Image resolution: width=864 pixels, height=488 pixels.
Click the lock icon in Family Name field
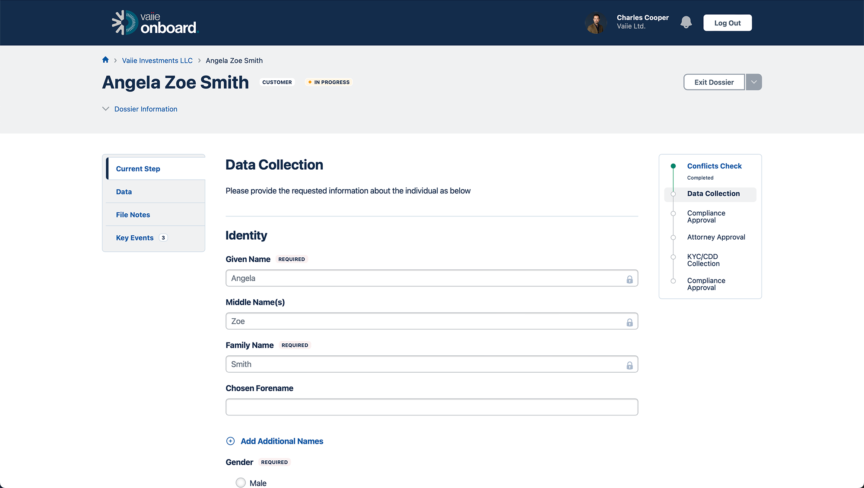pyautogui.click(x=629, y=365)
